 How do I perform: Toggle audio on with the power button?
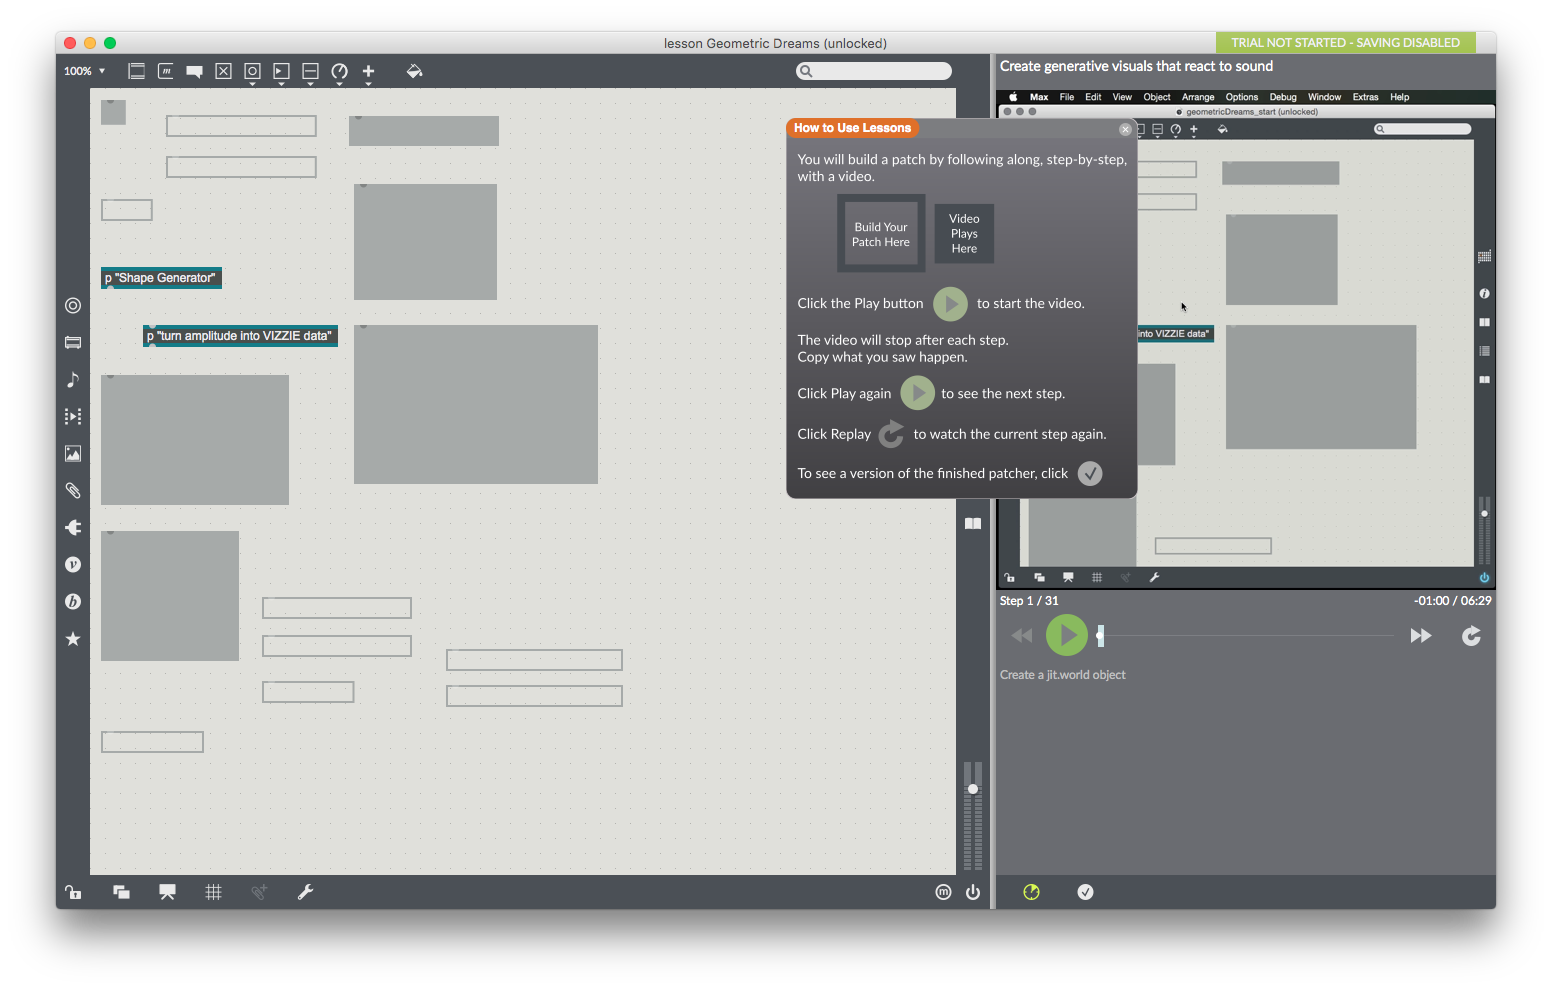point(973,892)
